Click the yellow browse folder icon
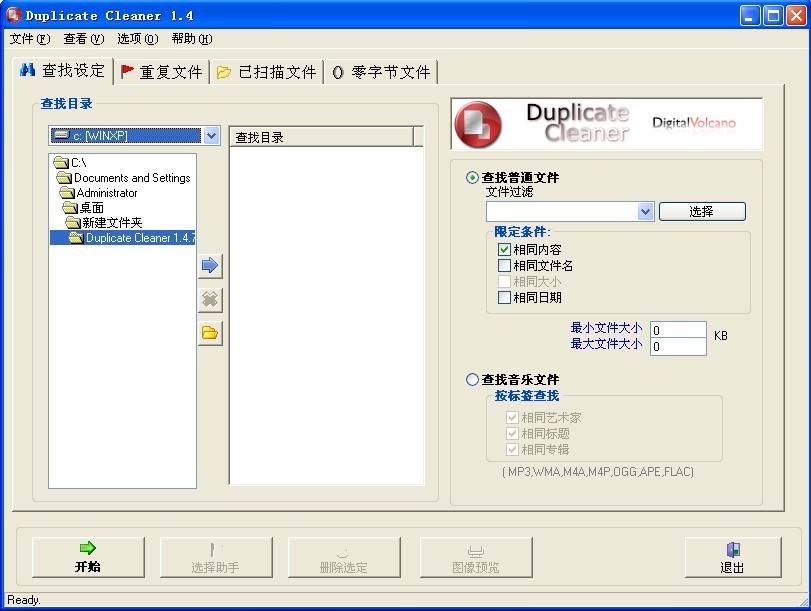The height and width of the screenshot is (611, 811). 210,334
